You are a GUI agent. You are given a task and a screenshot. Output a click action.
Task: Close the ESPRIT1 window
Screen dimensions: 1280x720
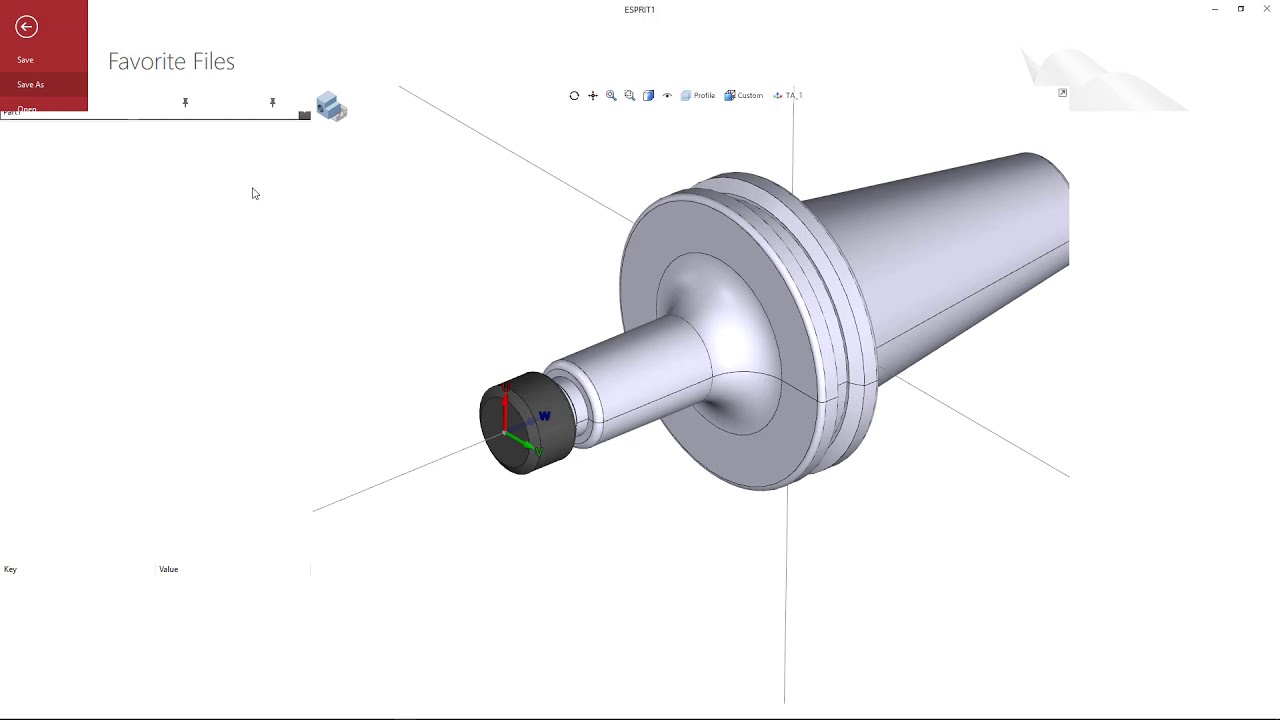(x=1267, y=9)
